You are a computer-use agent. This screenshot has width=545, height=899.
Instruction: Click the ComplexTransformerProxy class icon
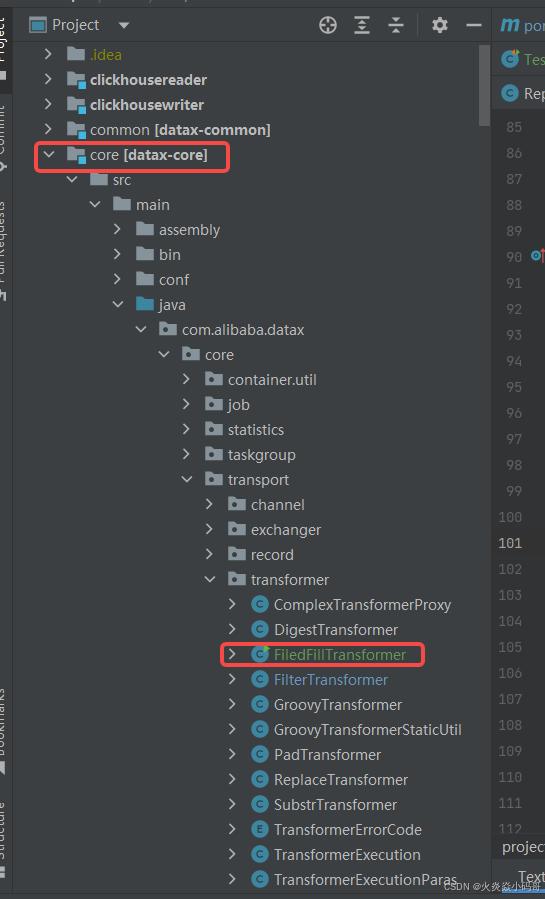point(260,605)
